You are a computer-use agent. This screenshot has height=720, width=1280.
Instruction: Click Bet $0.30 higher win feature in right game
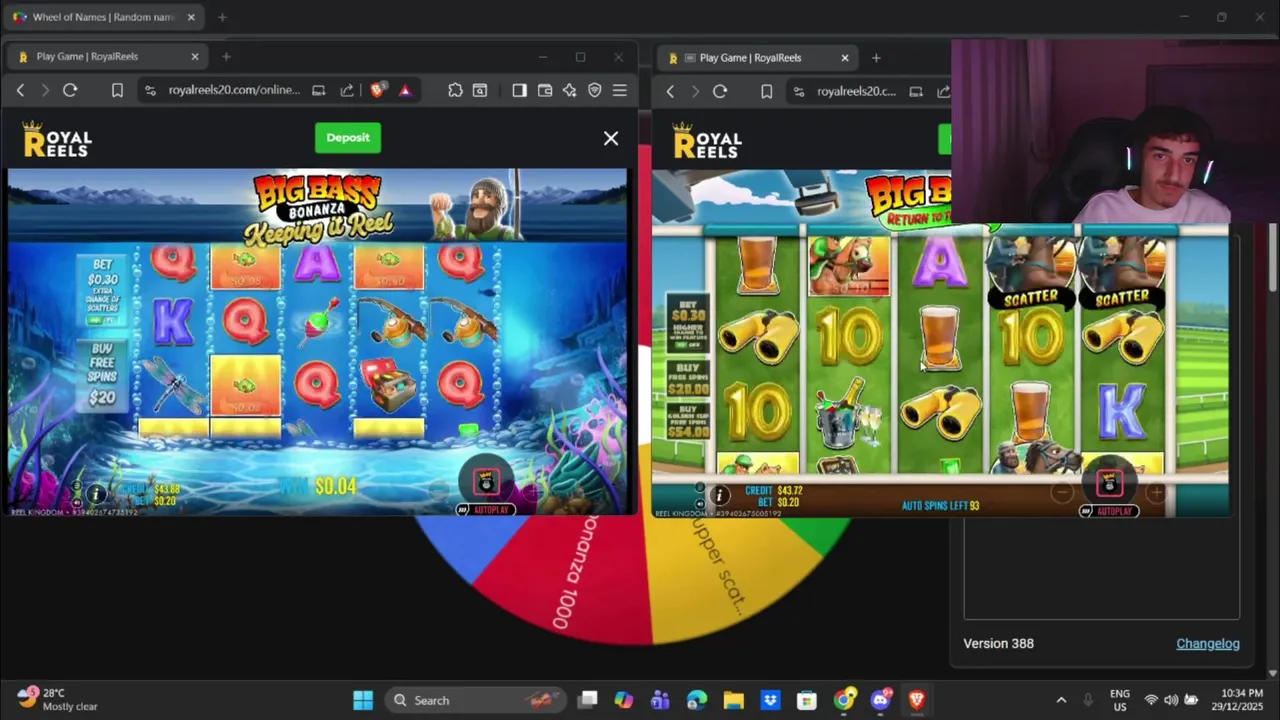[688, 321]
